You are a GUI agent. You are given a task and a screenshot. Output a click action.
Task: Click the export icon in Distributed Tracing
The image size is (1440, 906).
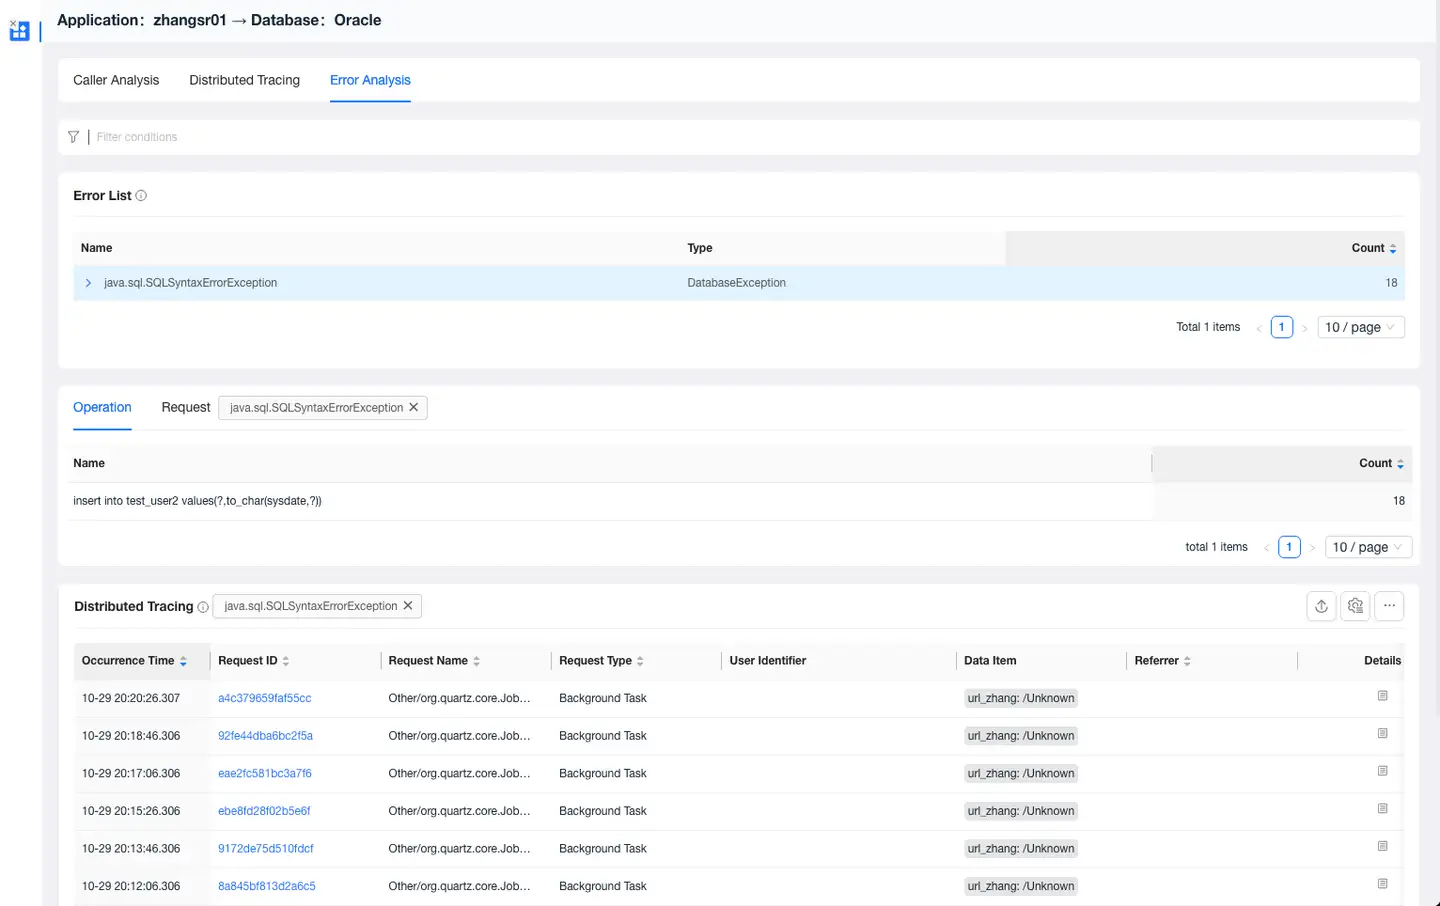click(1321, 606)
